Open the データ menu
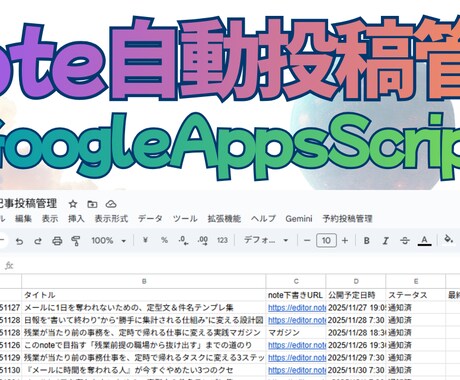 pos(150,219)
